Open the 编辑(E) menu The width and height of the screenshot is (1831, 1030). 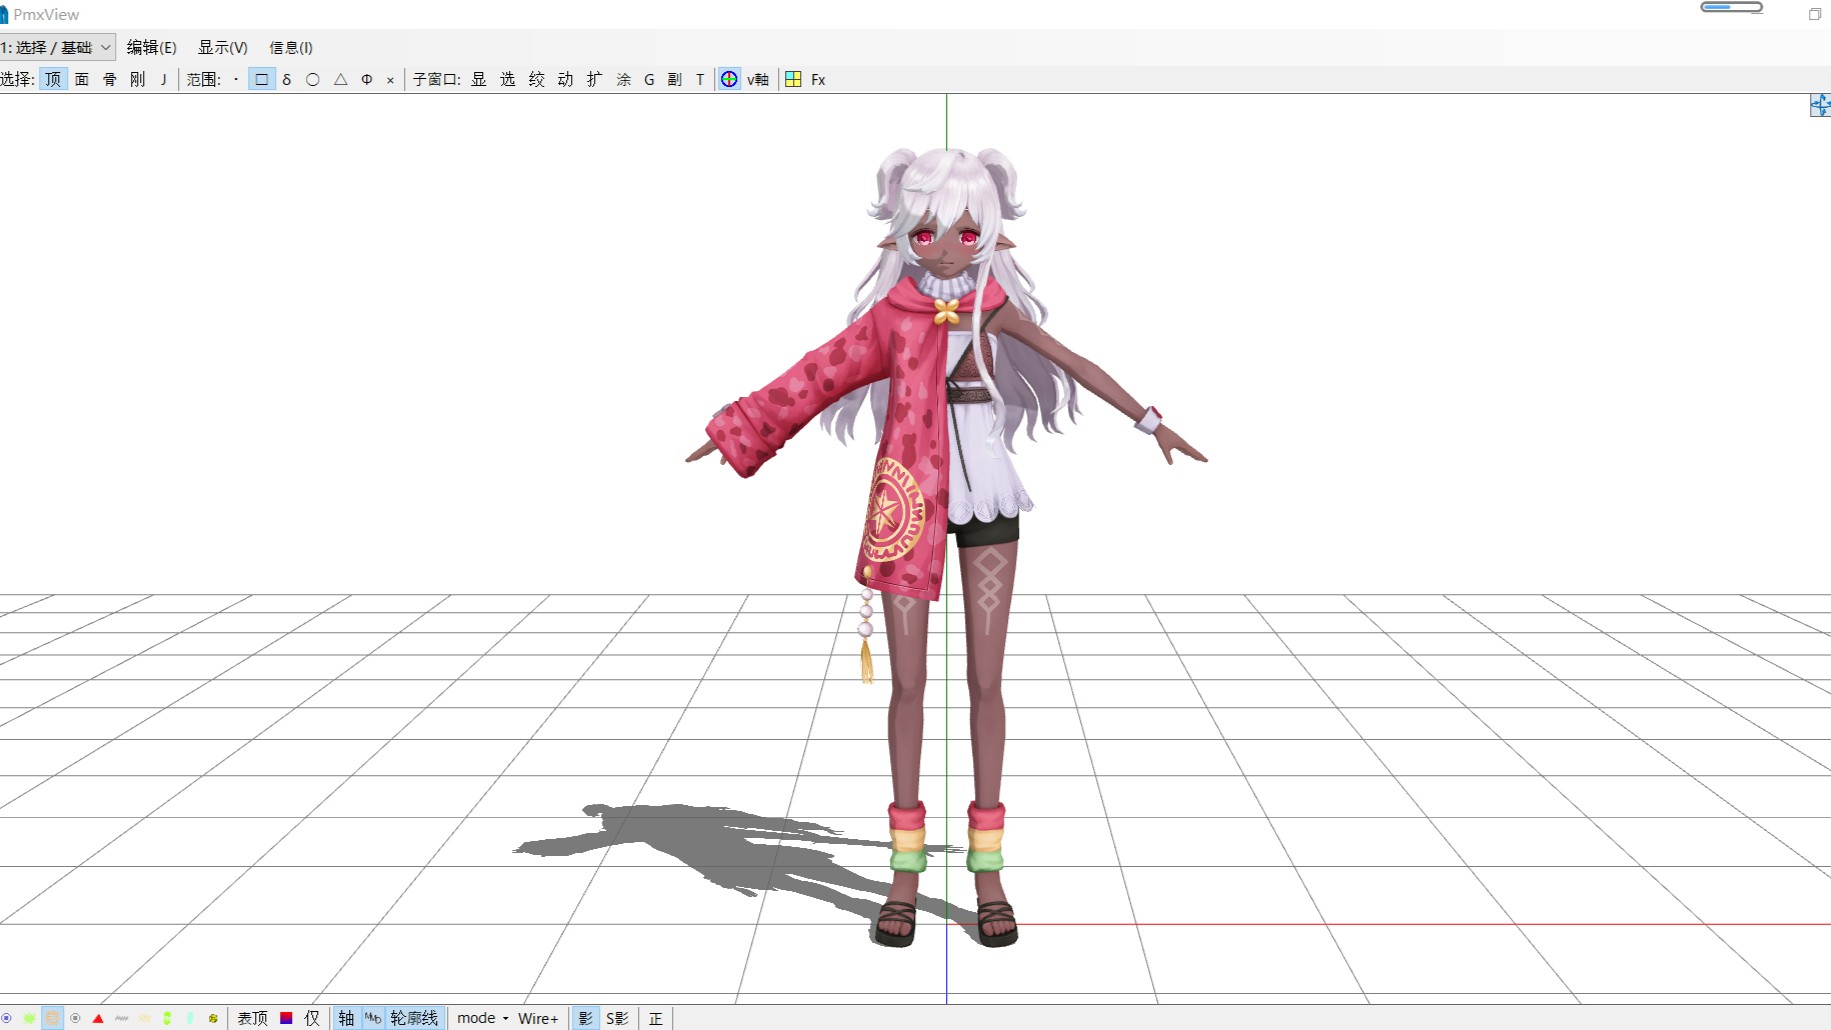click(x=151, y=47)
